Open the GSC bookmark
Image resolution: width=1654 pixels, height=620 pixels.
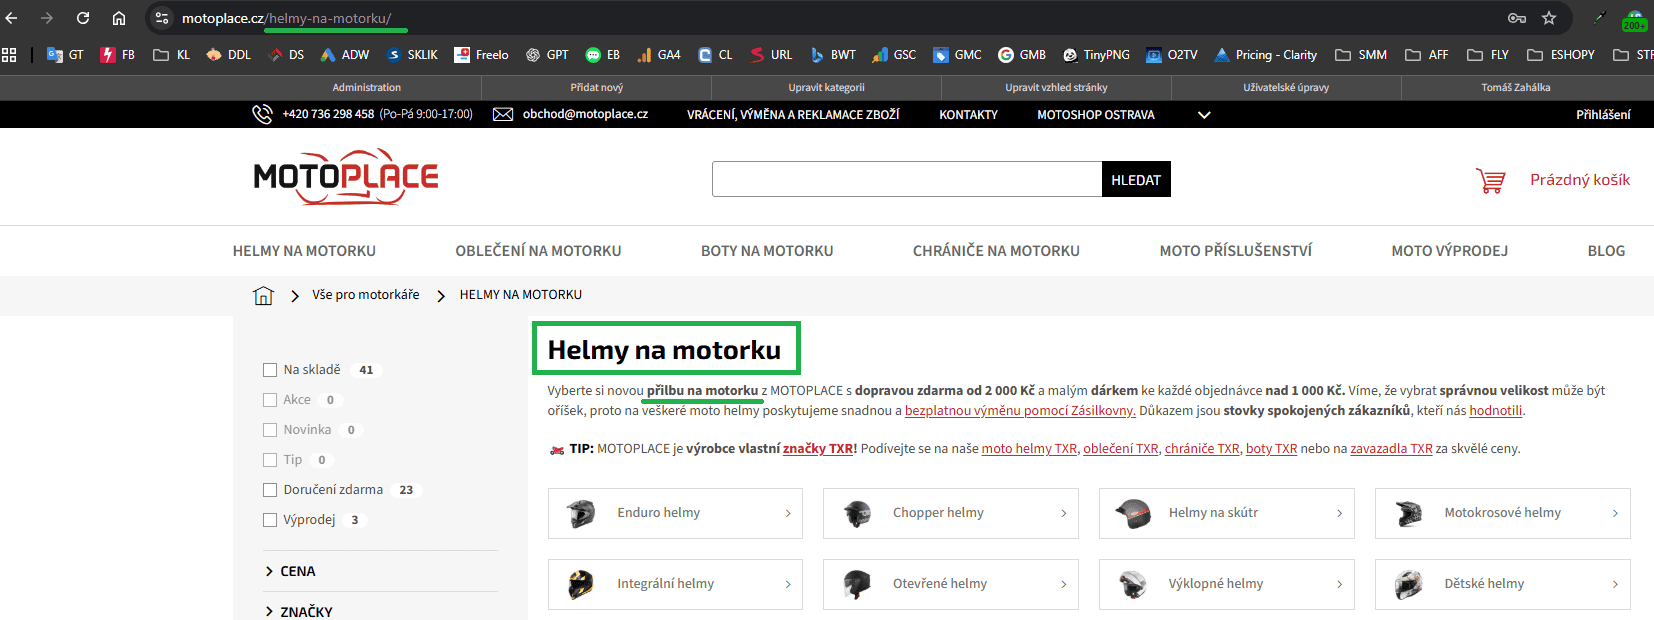[x=894, y=55]
